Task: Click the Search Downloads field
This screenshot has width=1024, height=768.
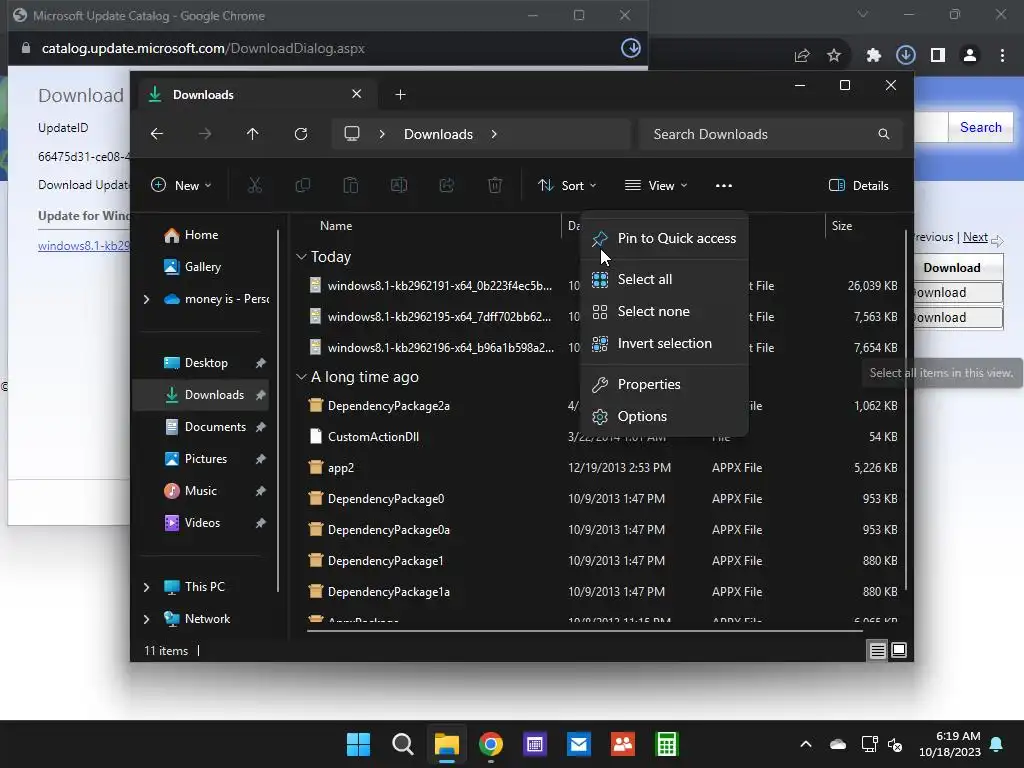Action: tap(771, 134)
